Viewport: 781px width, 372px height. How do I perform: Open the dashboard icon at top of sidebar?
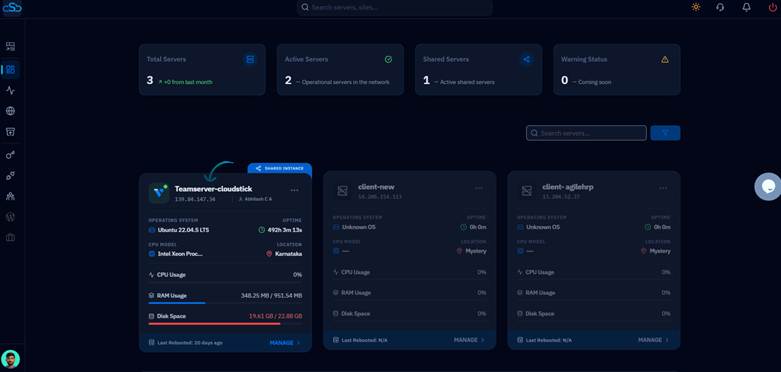(x=10, y=47)
